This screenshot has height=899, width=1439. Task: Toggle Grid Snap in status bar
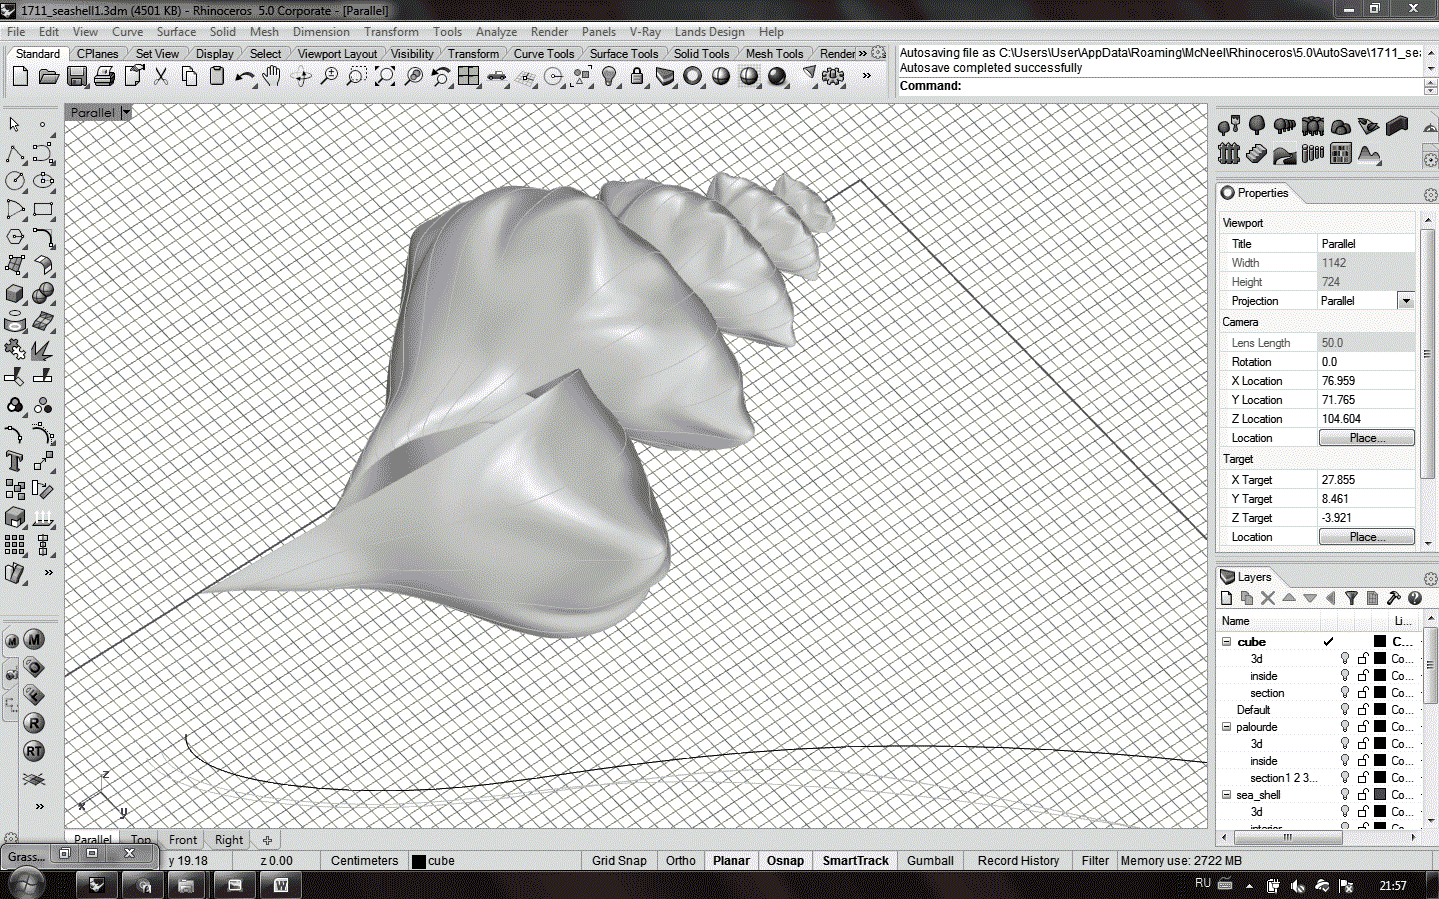tap(618, 860)
